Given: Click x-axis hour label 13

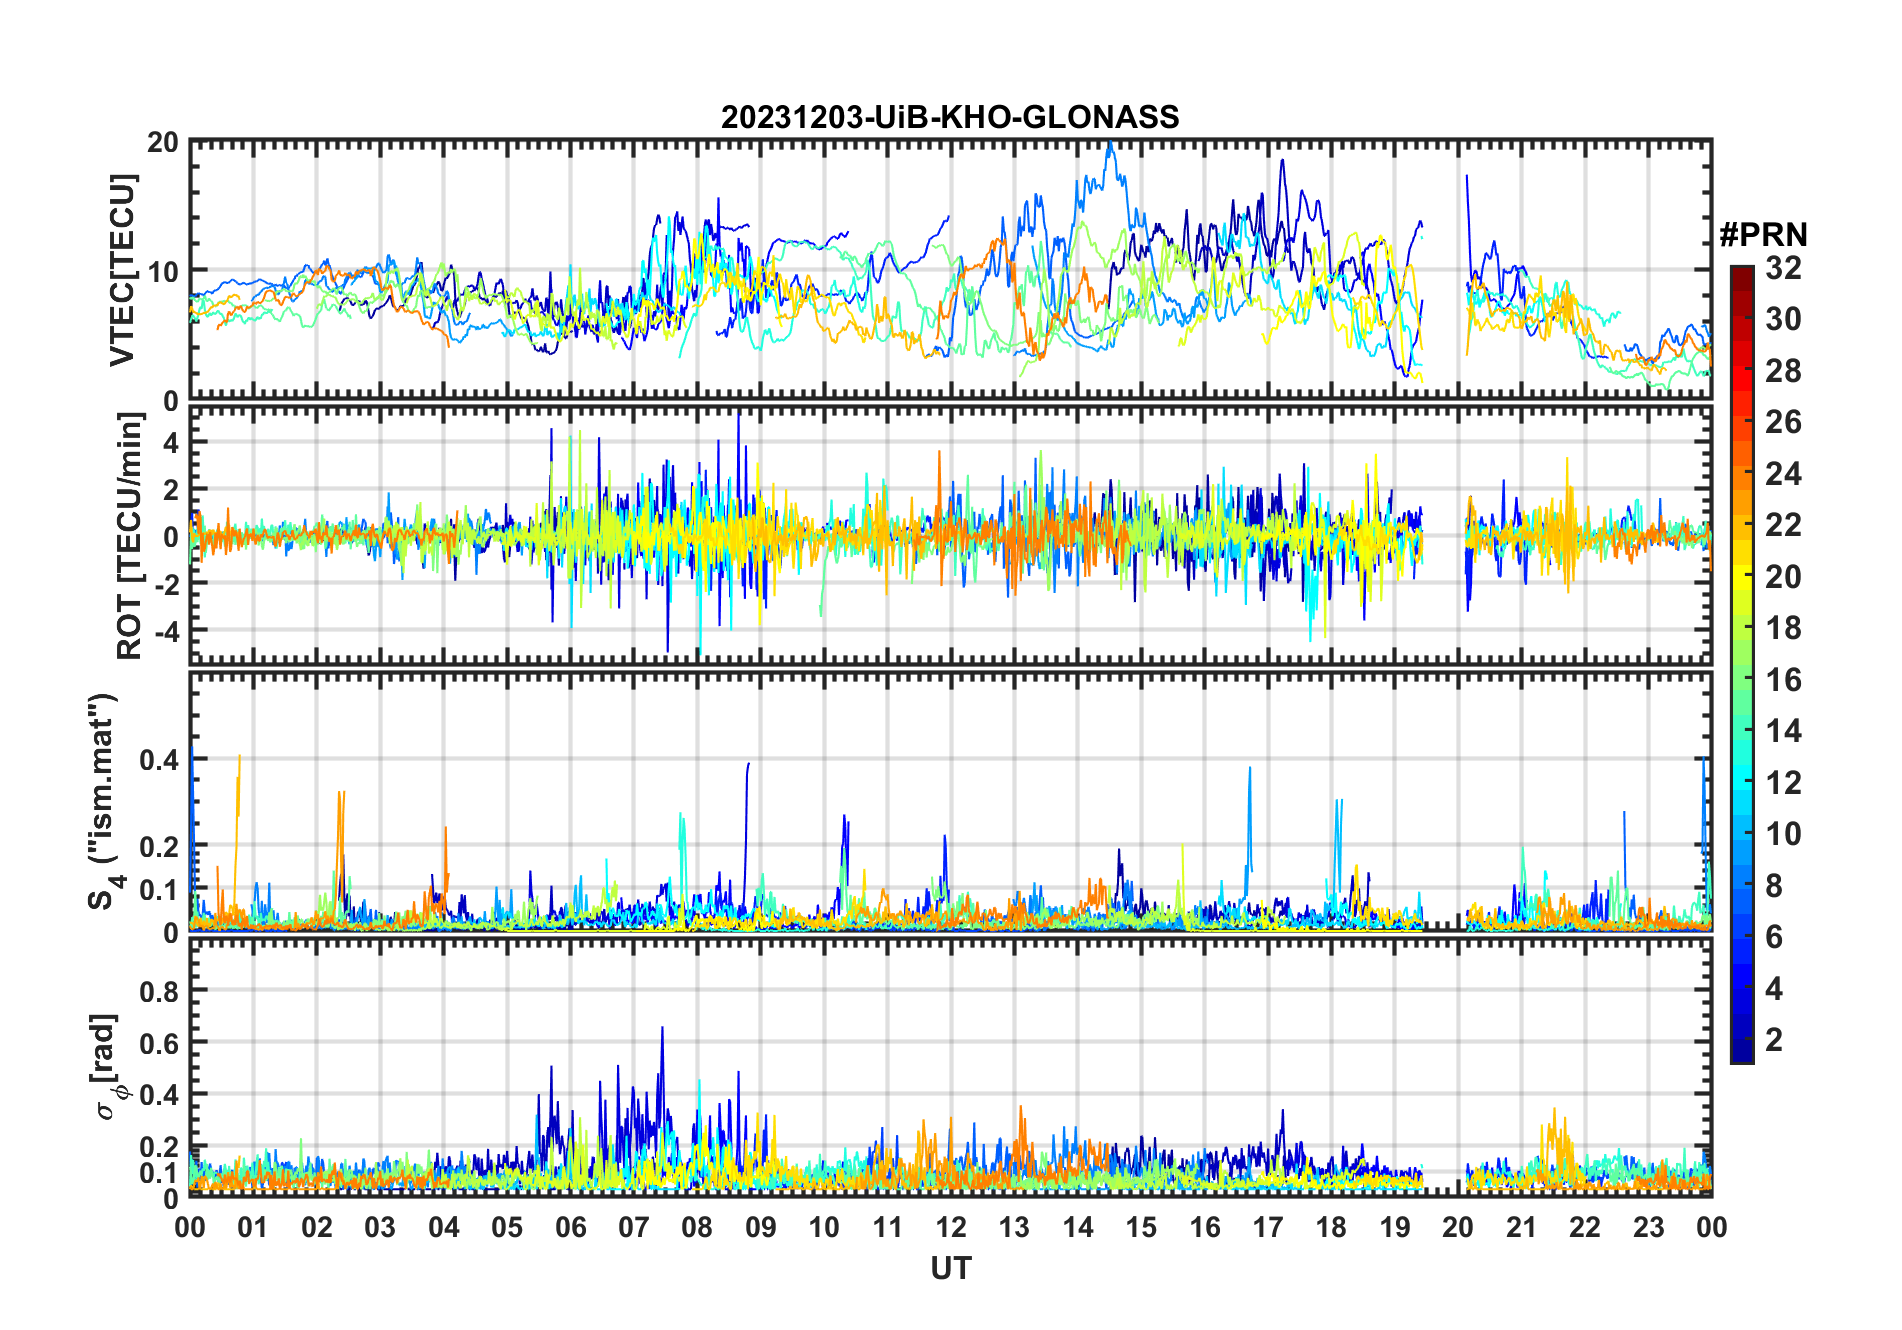Looking at the screenshot, I should click(1014, 1227).
